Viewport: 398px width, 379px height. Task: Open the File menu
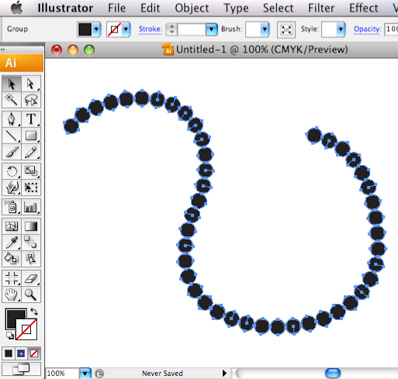pos(117,8)
